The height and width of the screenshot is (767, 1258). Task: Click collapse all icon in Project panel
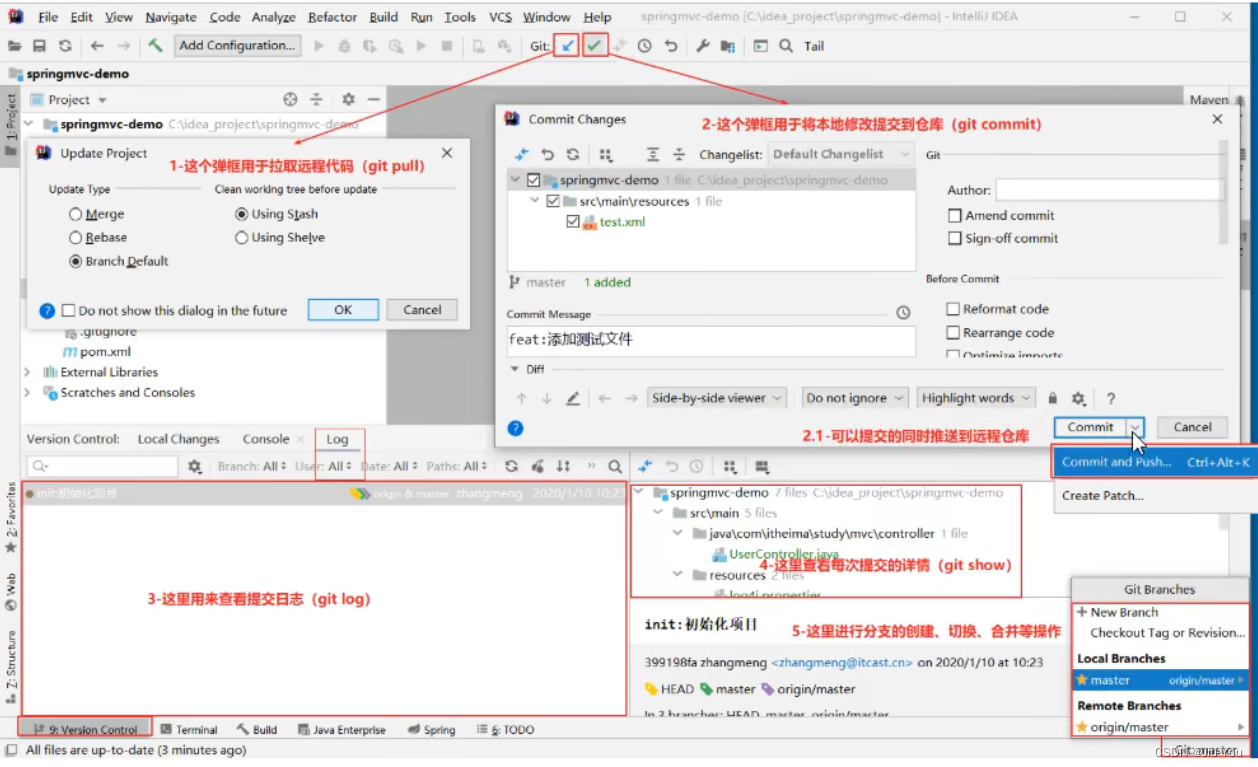[316, 99]
